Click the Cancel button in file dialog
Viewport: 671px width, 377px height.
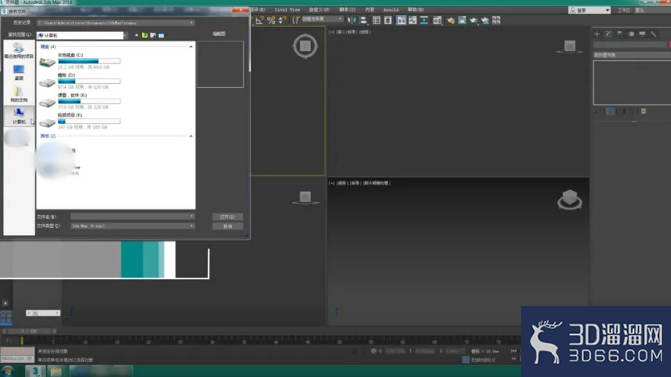click(x=228, y=226)
